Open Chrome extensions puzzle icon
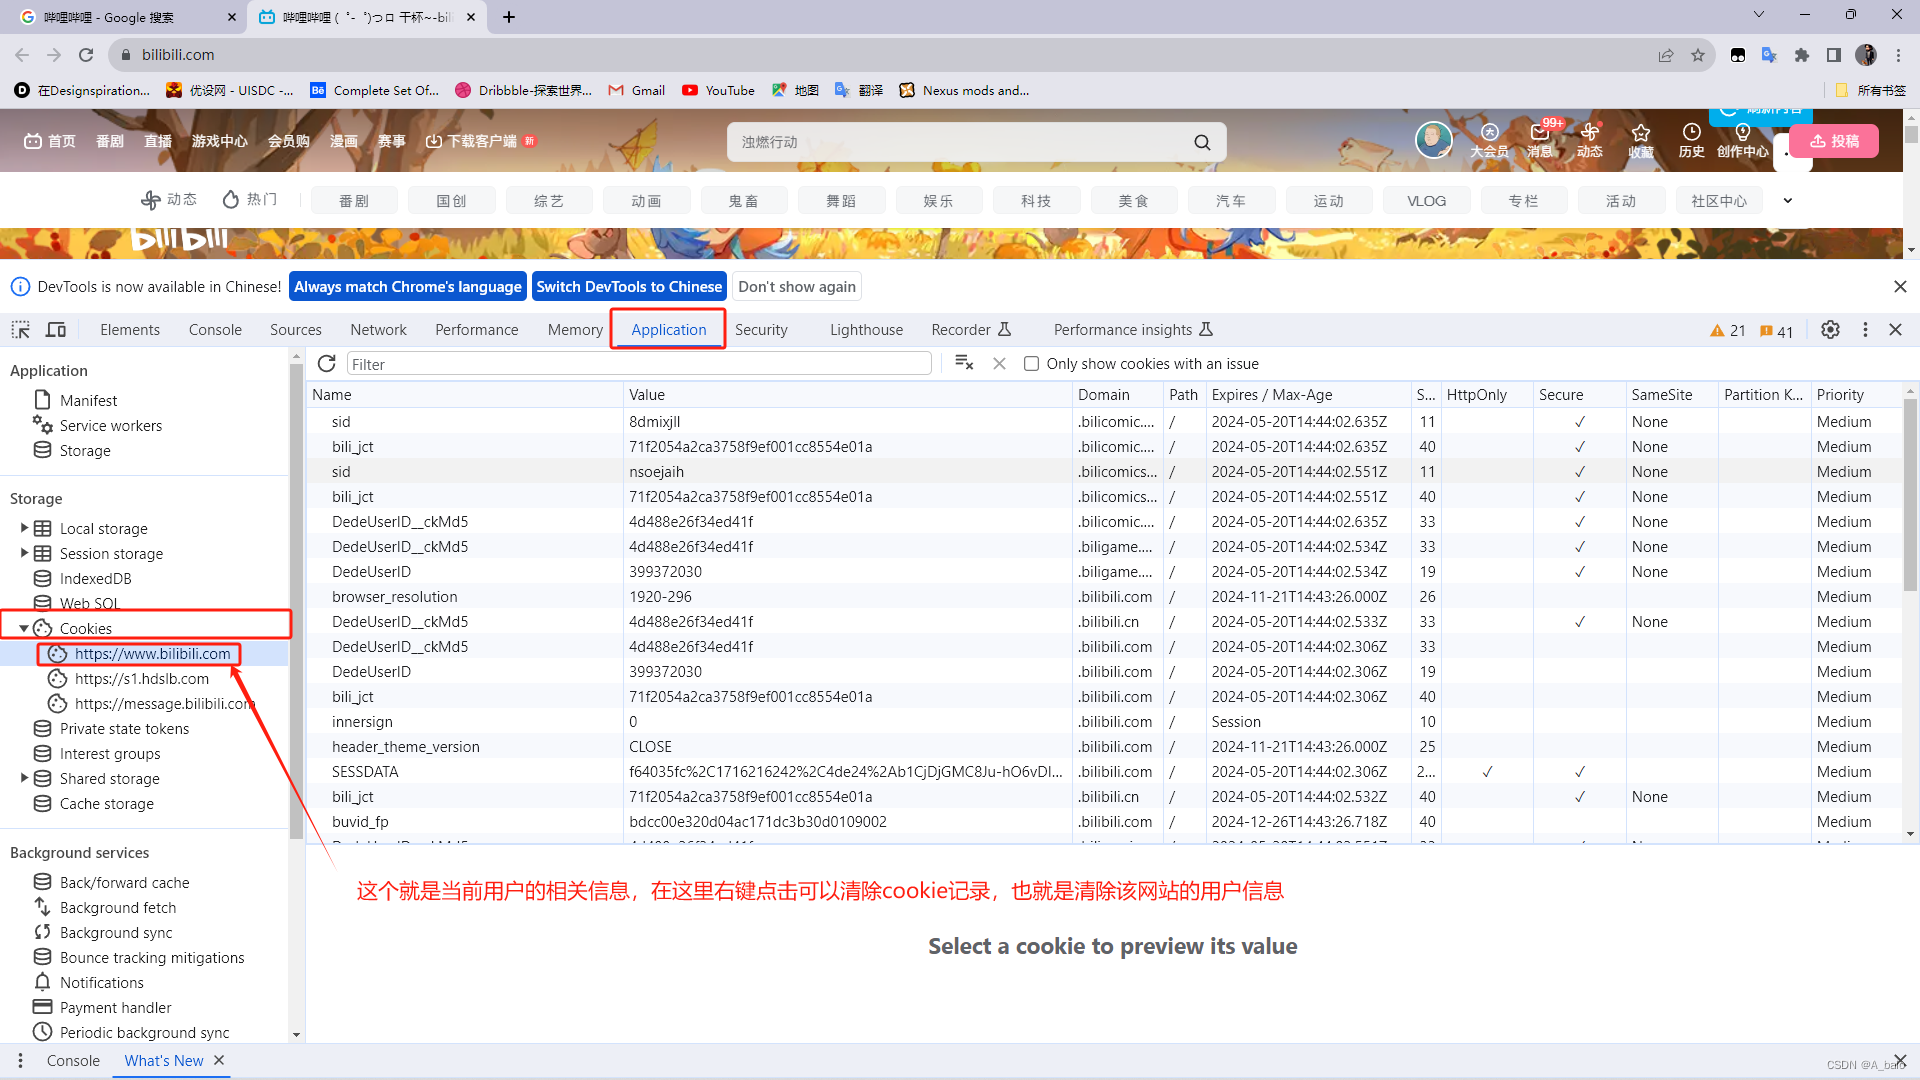Screen dimensions: 1920x1080 (1802, 55)
